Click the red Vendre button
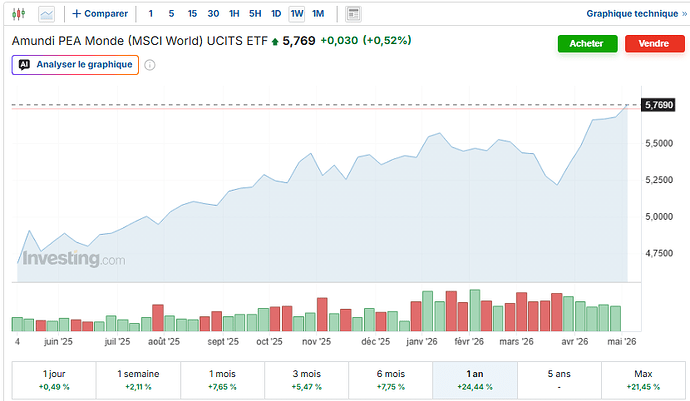Viewport: 690px width, 401px height. (654, 44)
